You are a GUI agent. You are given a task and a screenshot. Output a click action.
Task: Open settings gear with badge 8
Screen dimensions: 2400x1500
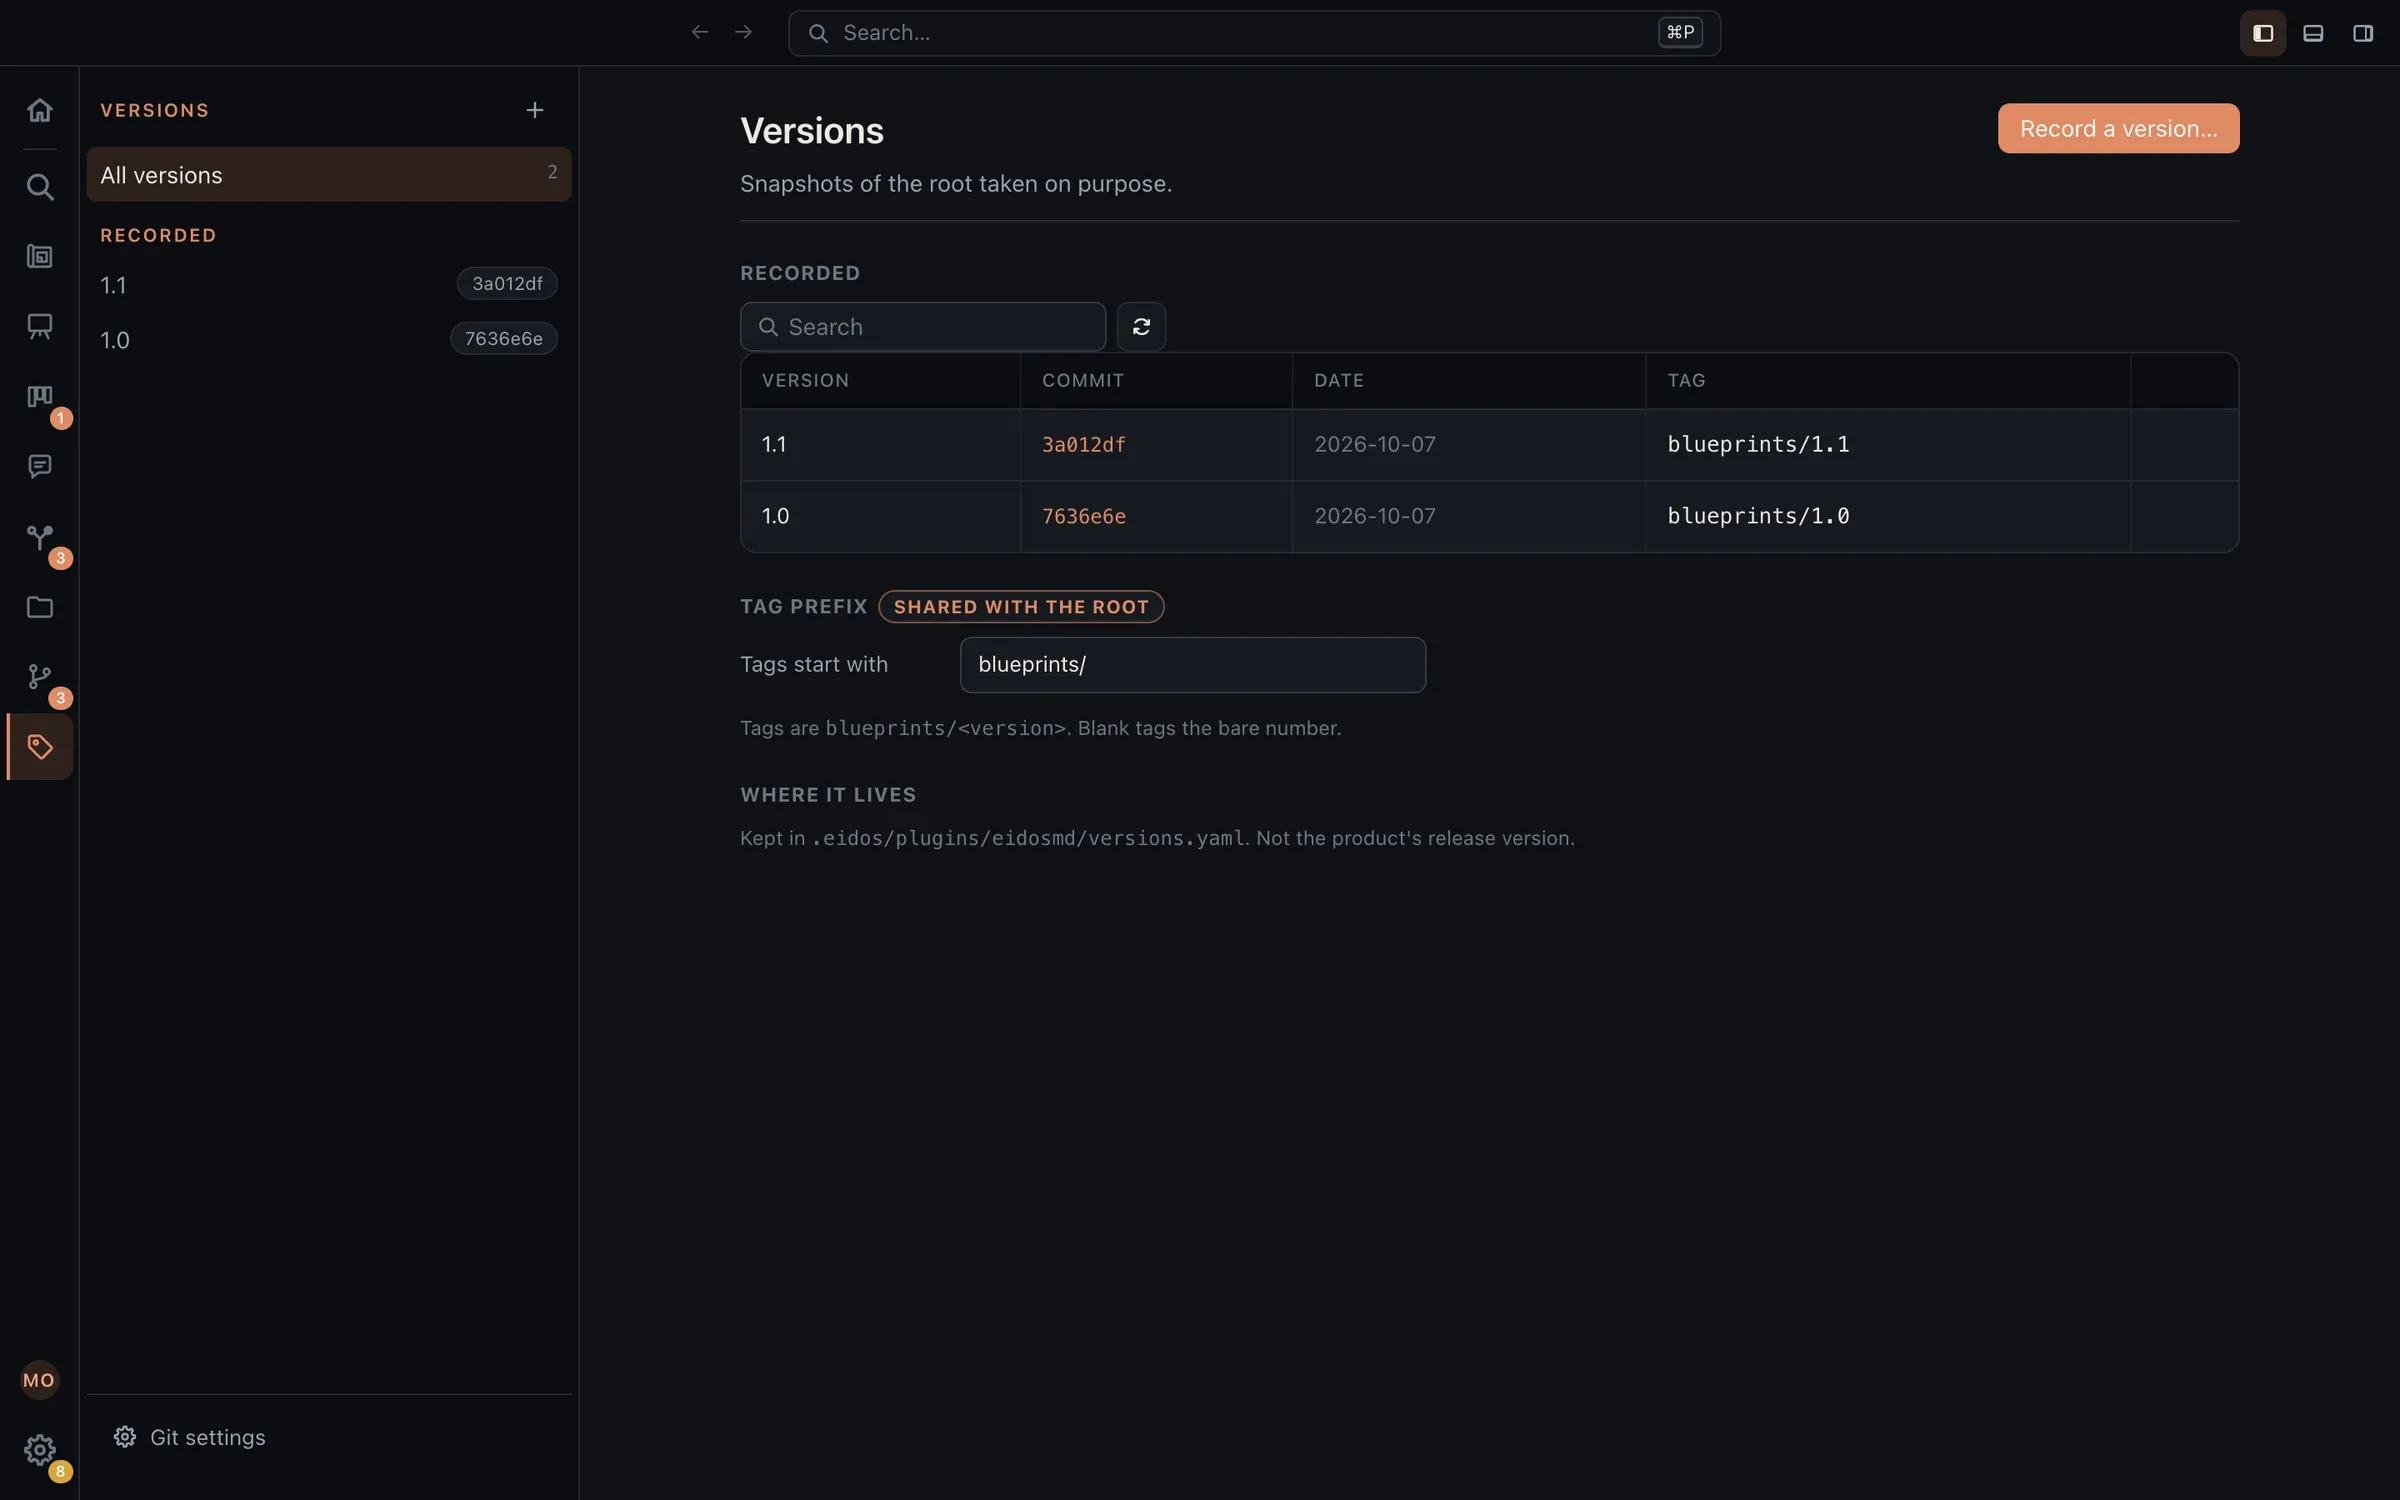click(x=40, y=1450)
